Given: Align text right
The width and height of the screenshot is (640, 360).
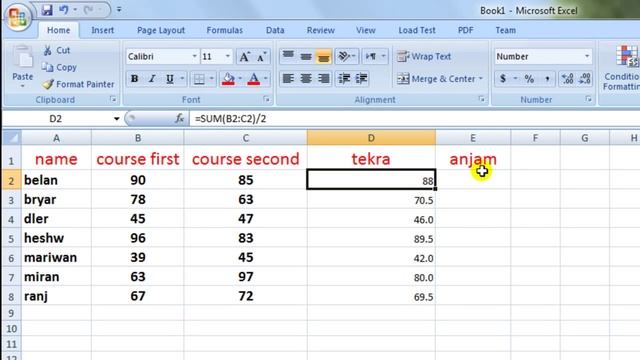Looking at the screenshot, I should tap(323, 79).
